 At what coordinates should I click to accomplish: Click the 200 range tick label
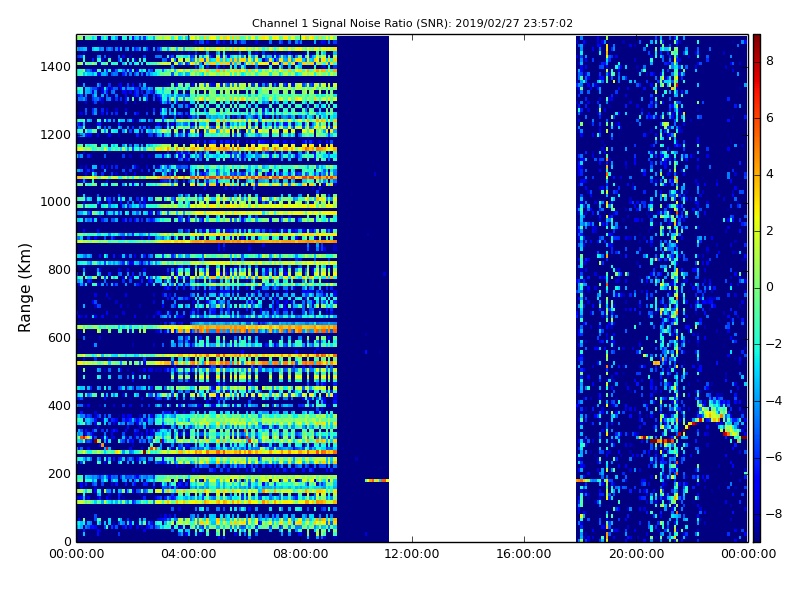coord(60,473)
